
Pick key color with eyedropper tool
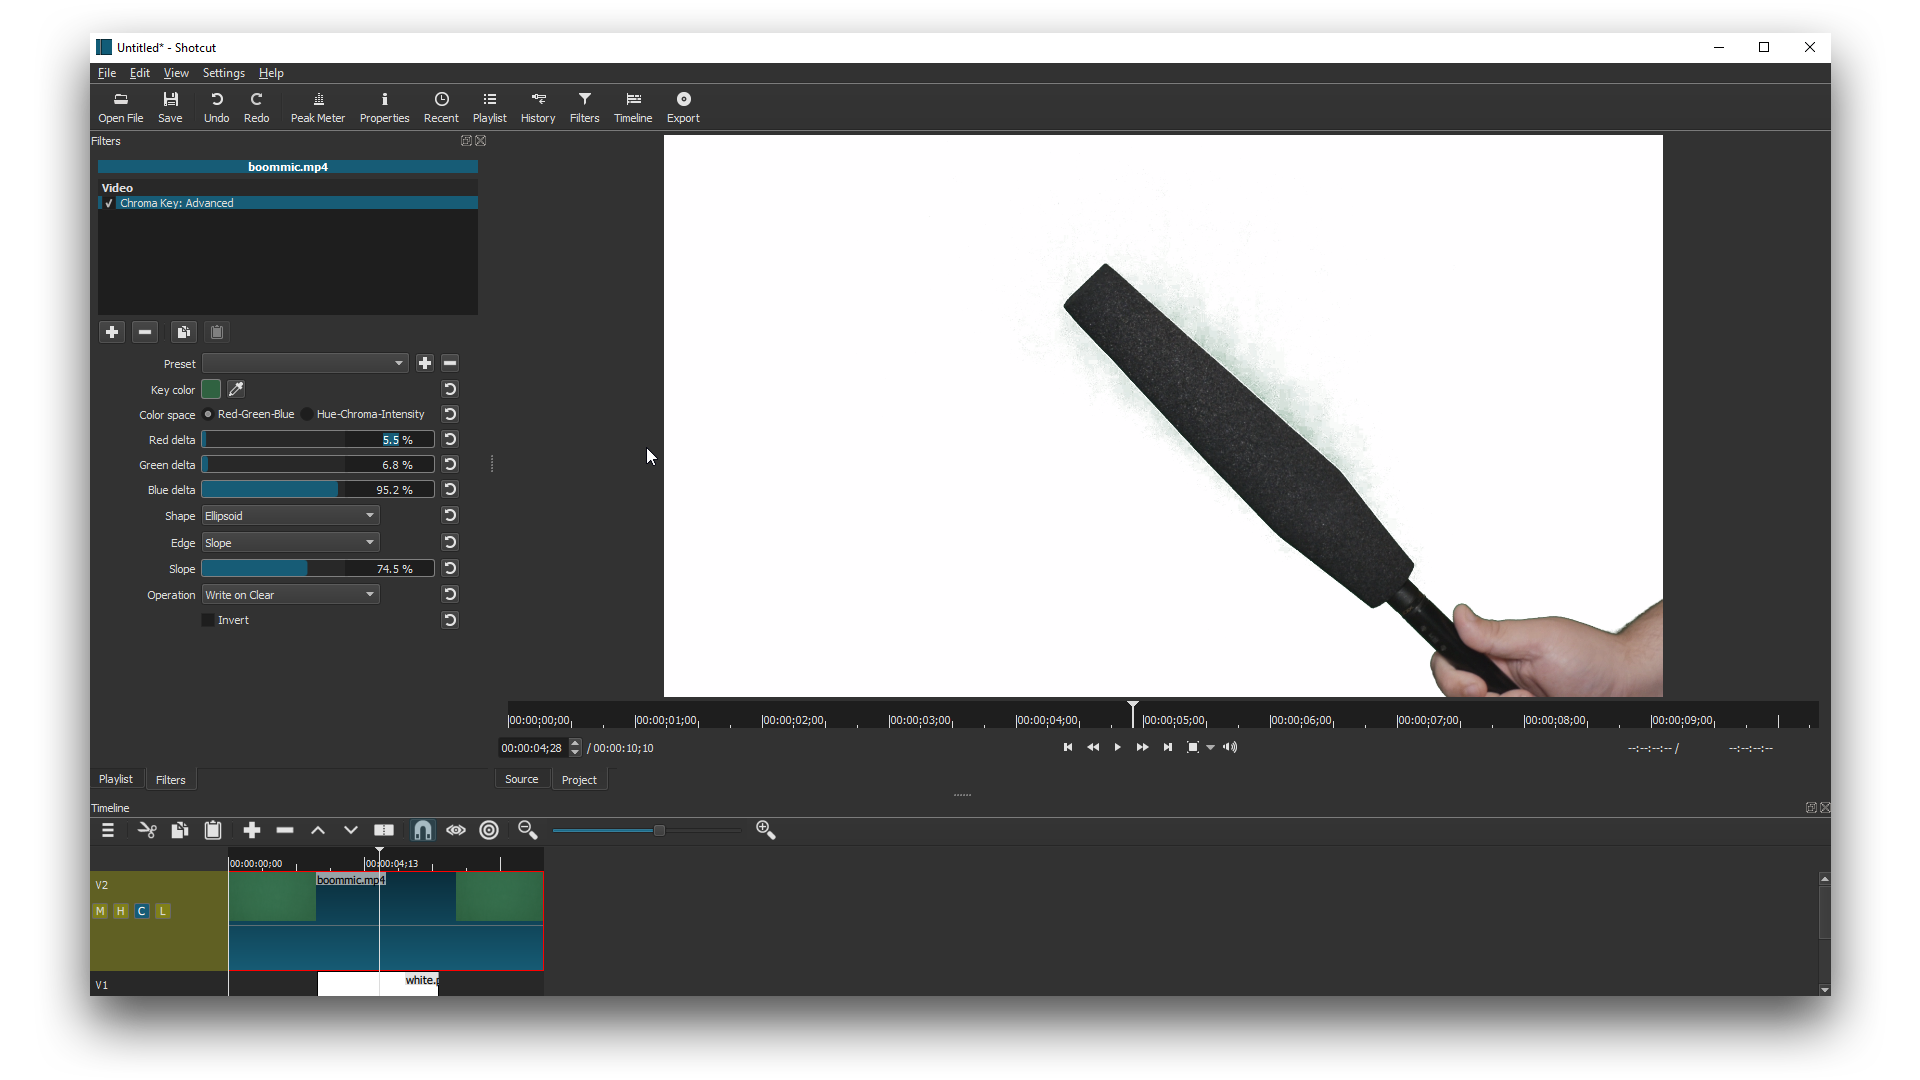236,389
